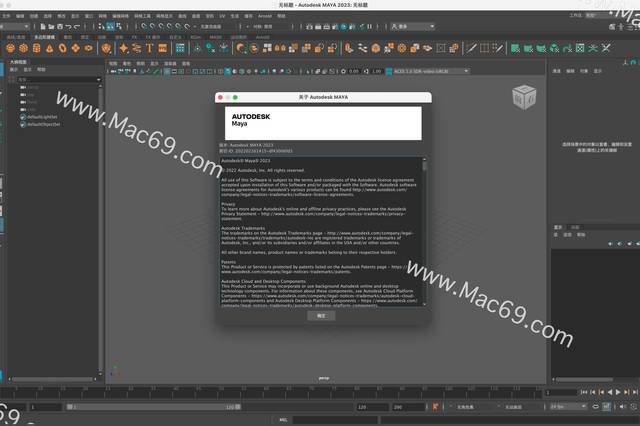
Task: Click go to start of playback range
Action: pyautogui.click(x=584, y=392)
